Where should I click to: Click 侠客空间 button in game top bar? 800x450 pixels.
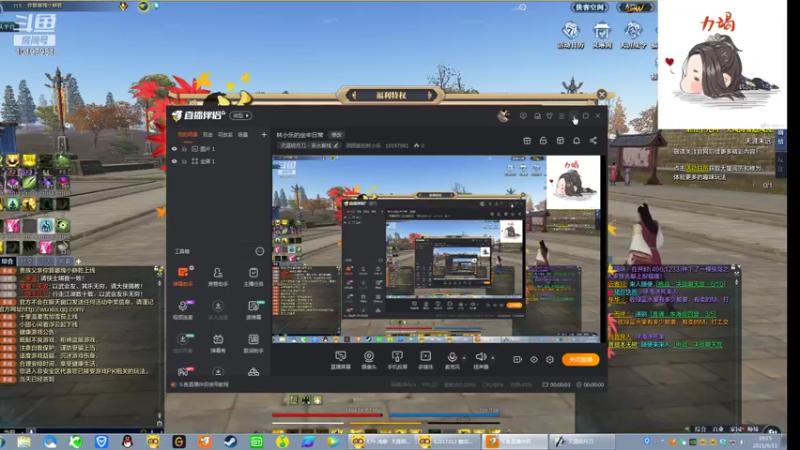click(x=589, y=7)
